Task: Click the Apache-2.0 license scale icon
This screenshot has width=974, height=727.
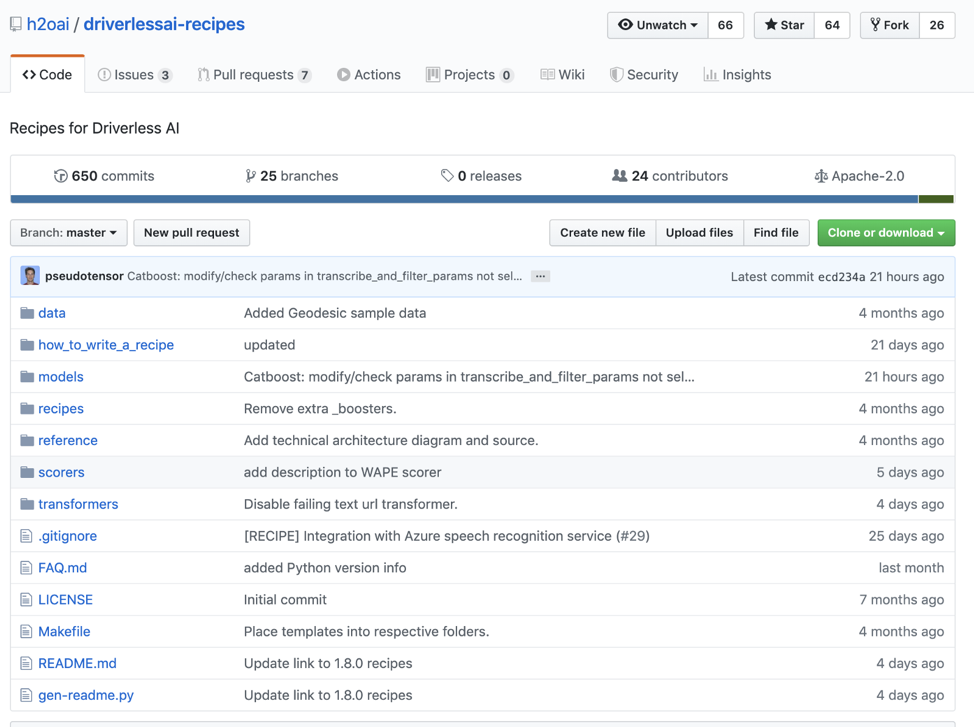Action: point(821,176)
